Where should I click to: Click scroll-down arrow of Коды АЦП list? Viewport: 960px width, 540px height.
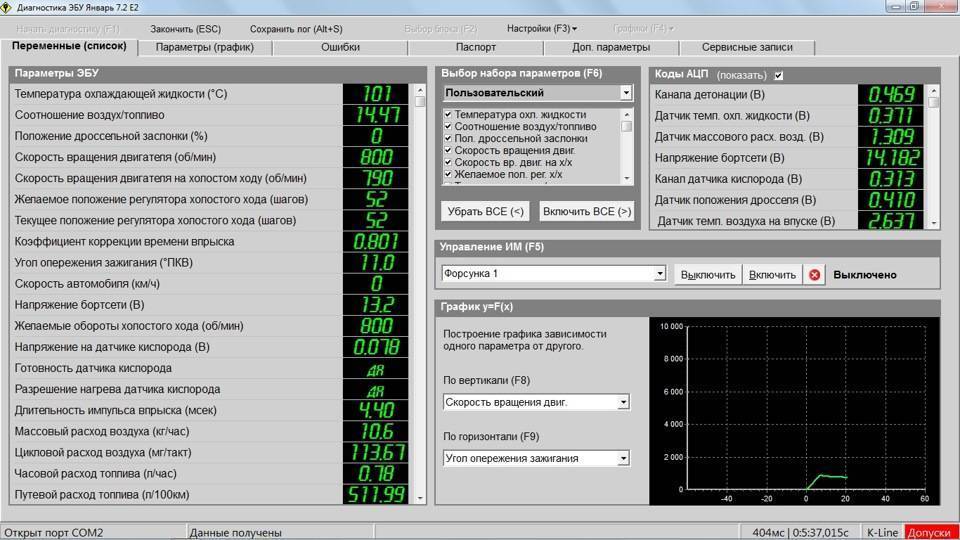click(x=934, y=223)
